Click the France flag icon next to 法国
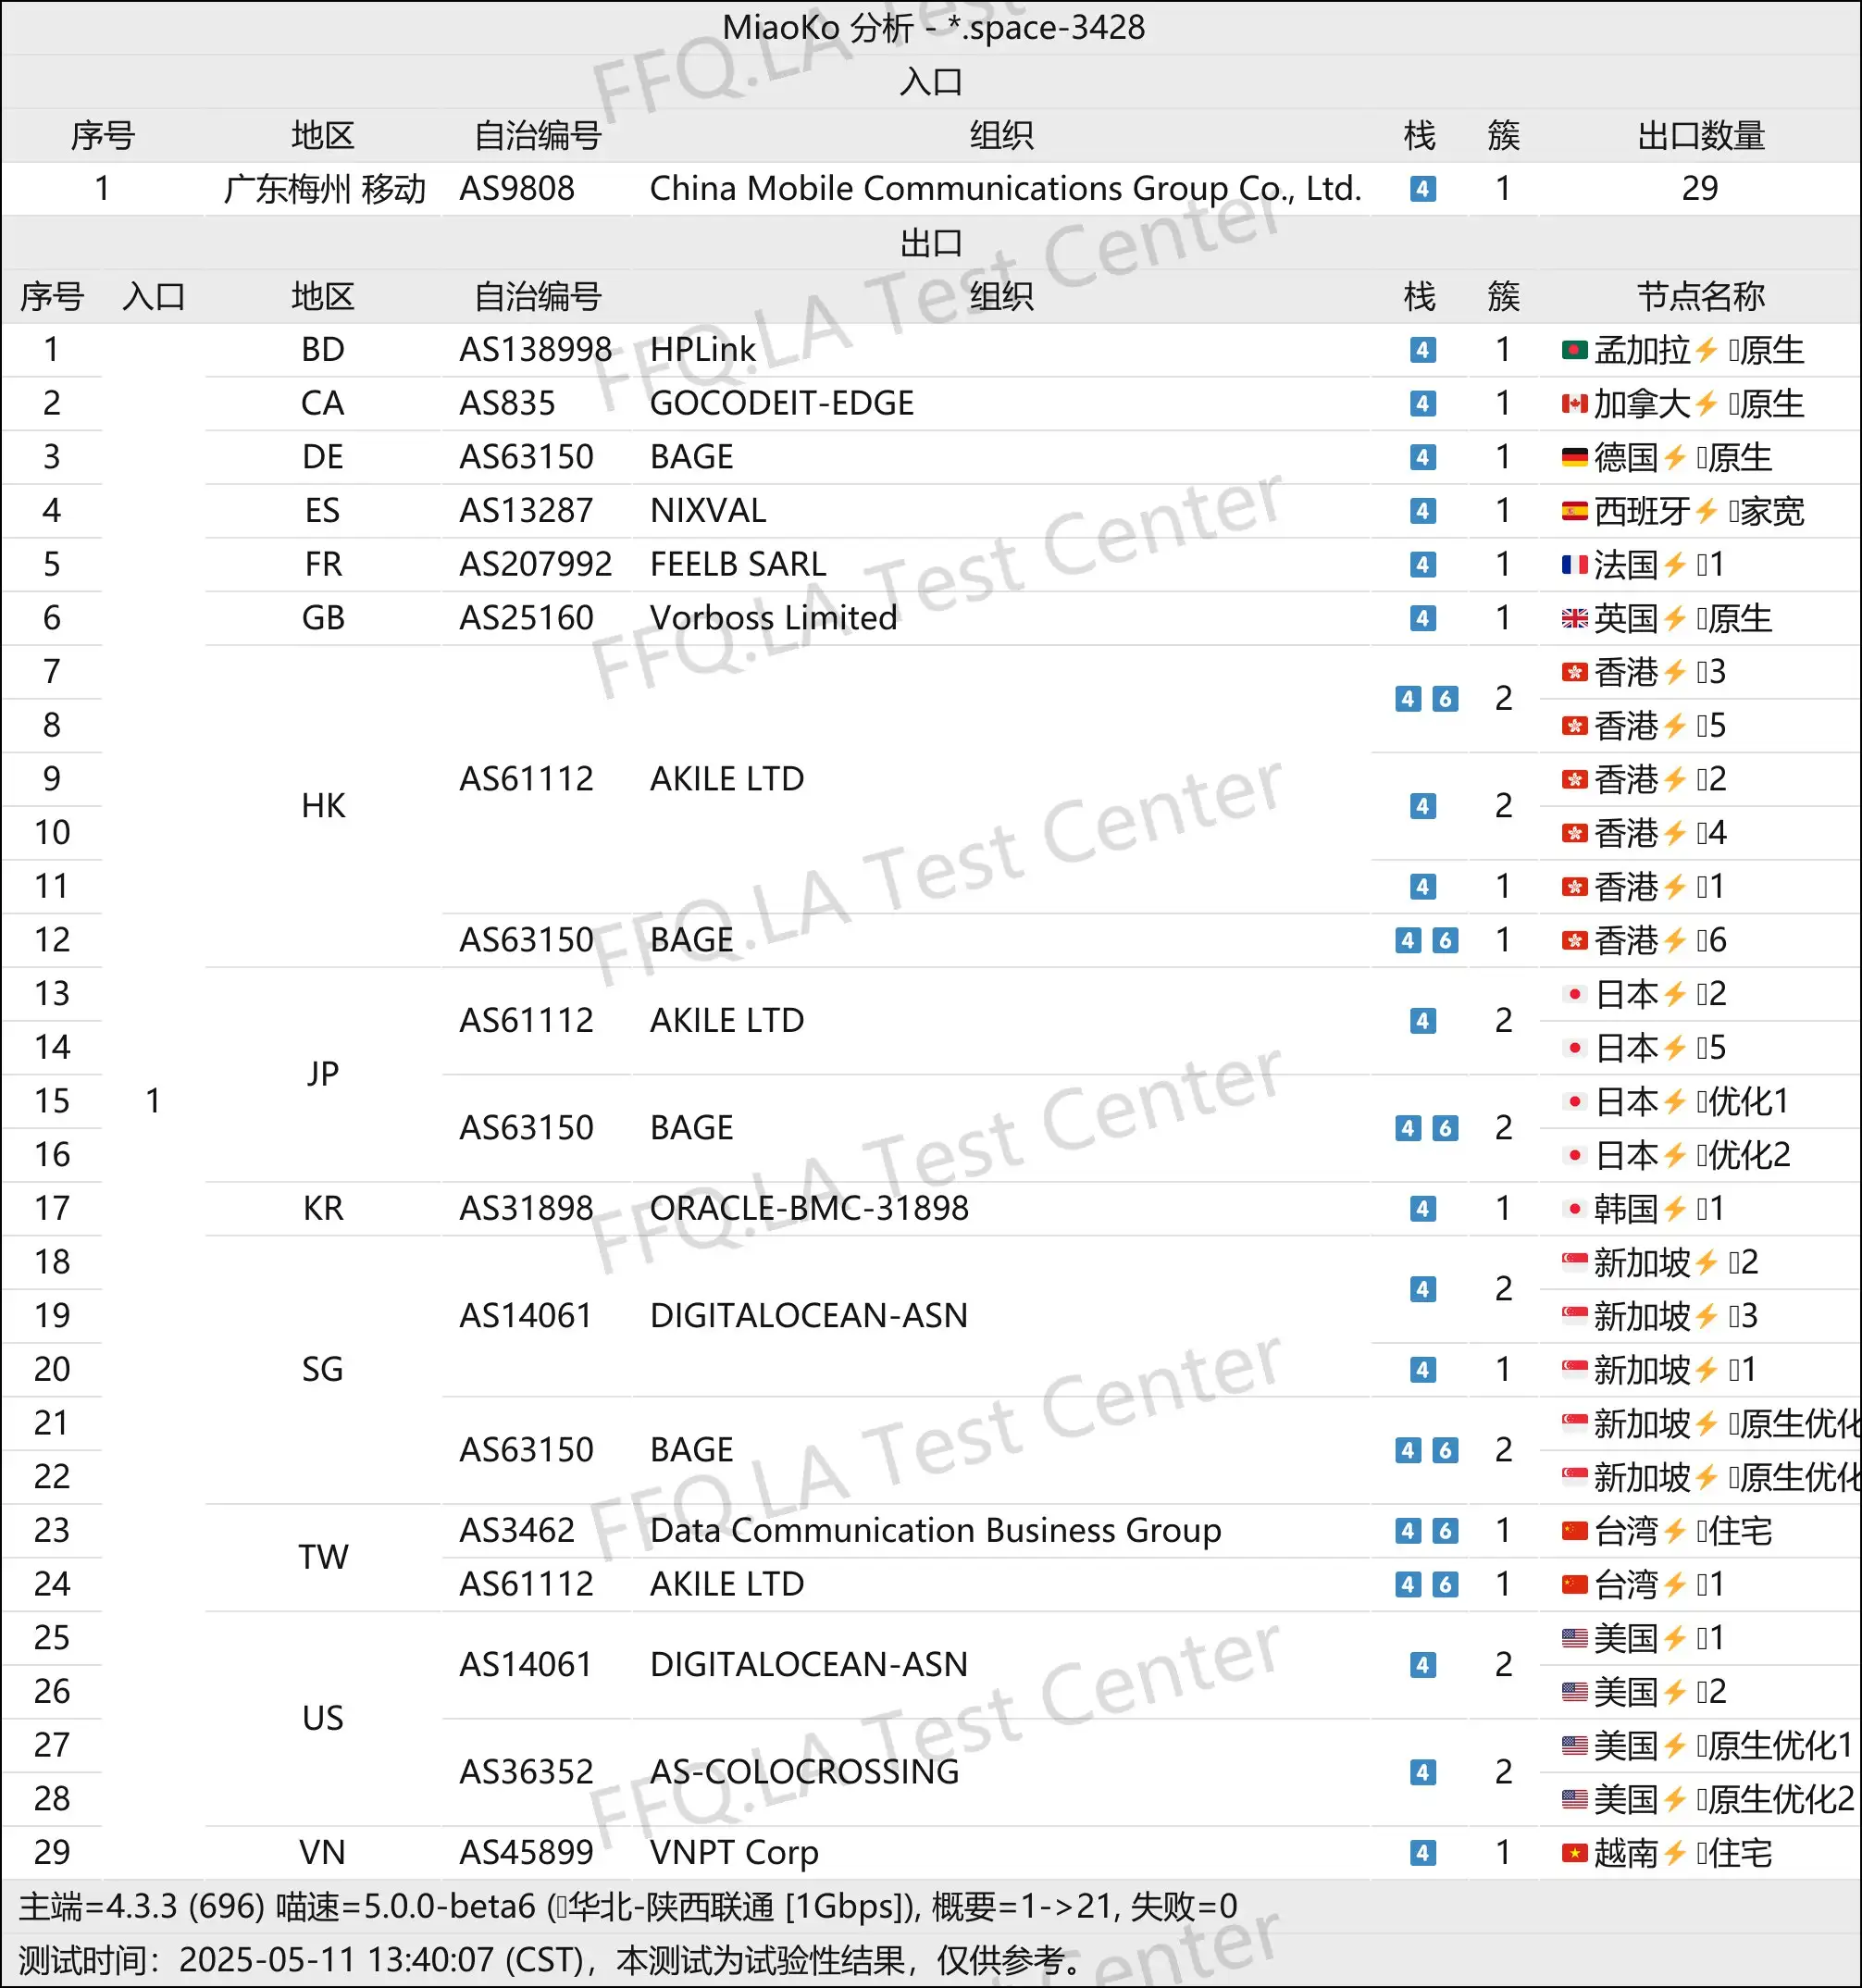Viewport: 1862px width, 1988px height. (1574, 565)
